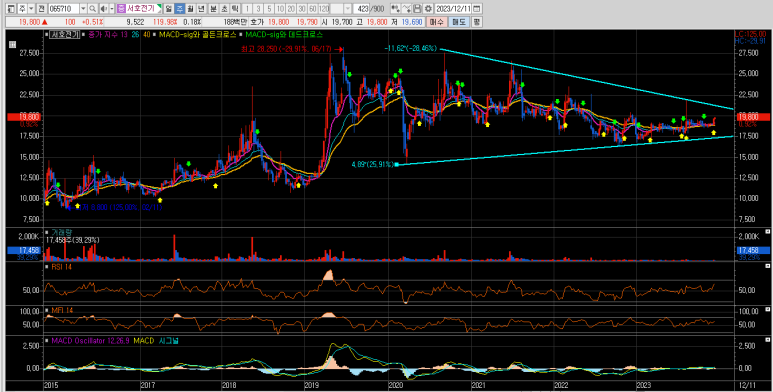Viewport: 773px width, 392px height.
Task: Open the 주 market type dropdown arrow
Action: pos(31,9)
